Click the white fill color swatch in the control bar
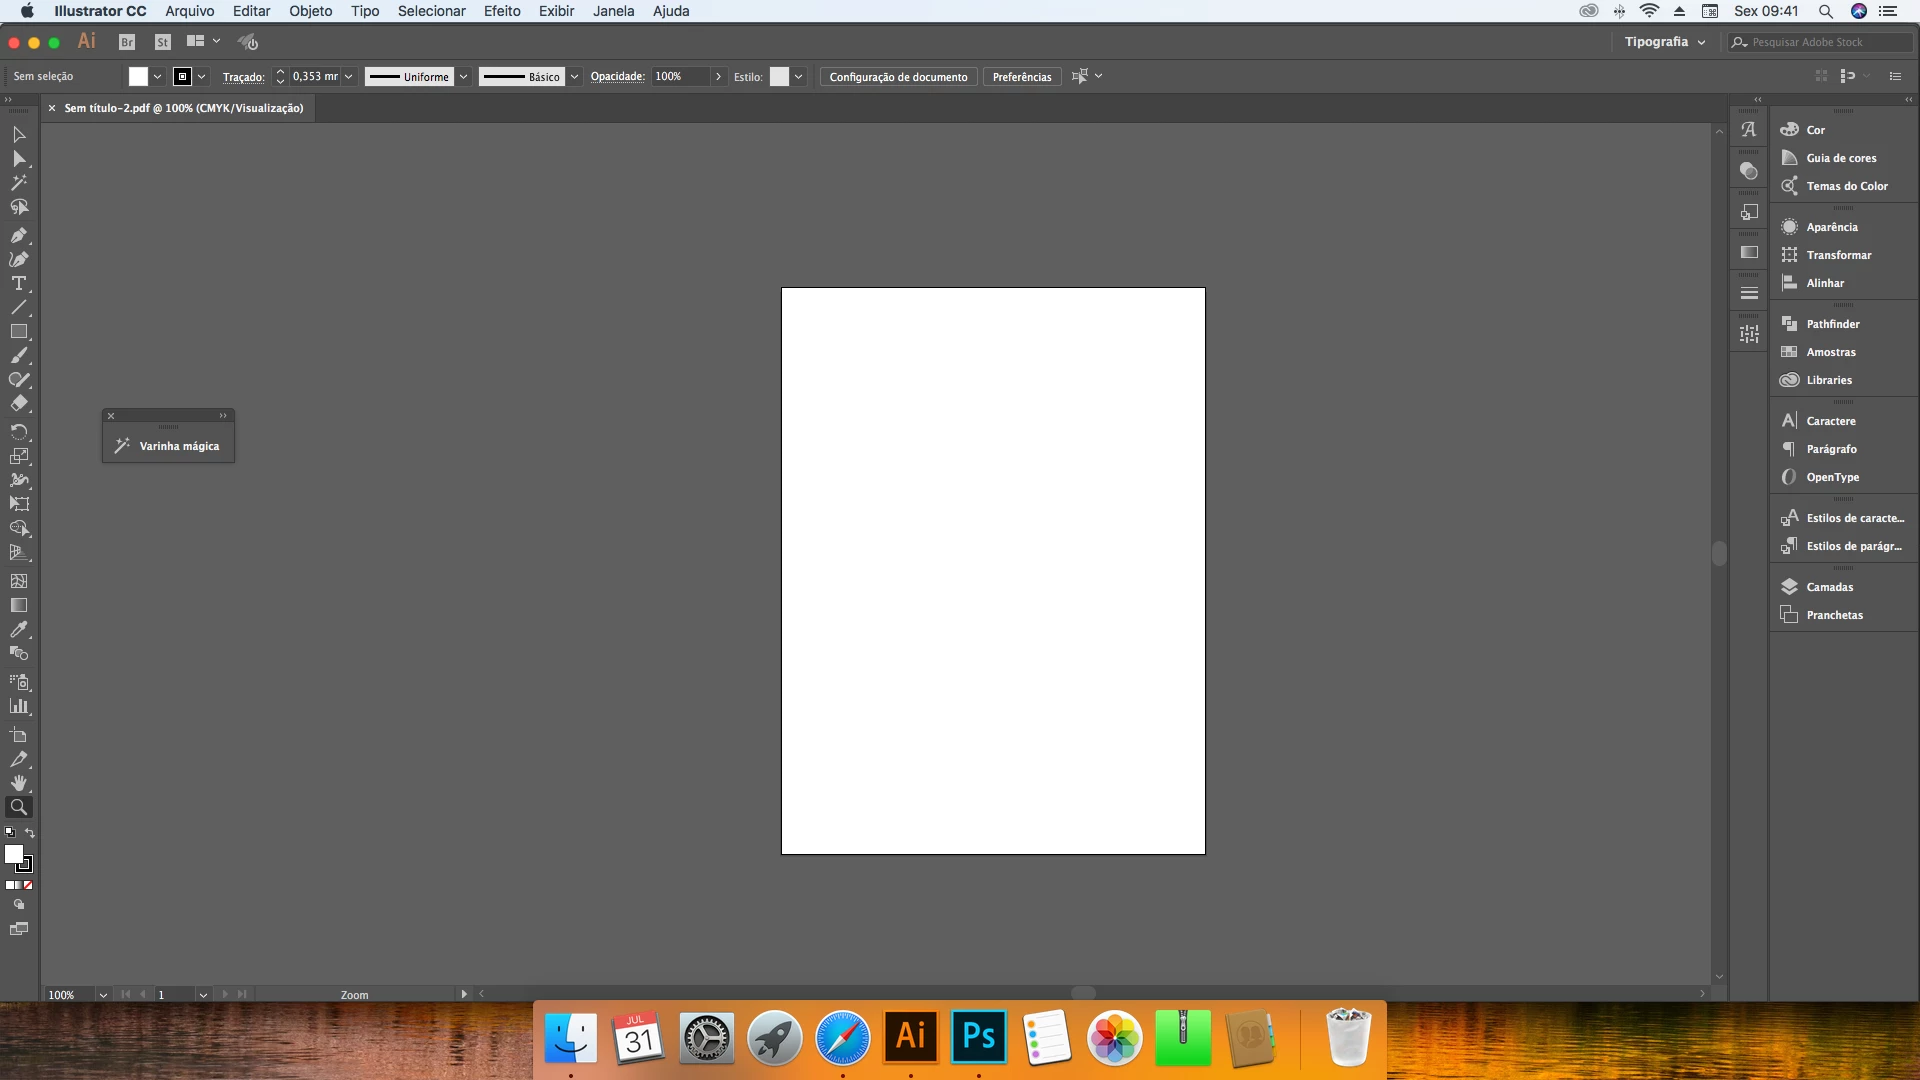The height and width of the screenshot is (1080, 1920). click(138, 77)
